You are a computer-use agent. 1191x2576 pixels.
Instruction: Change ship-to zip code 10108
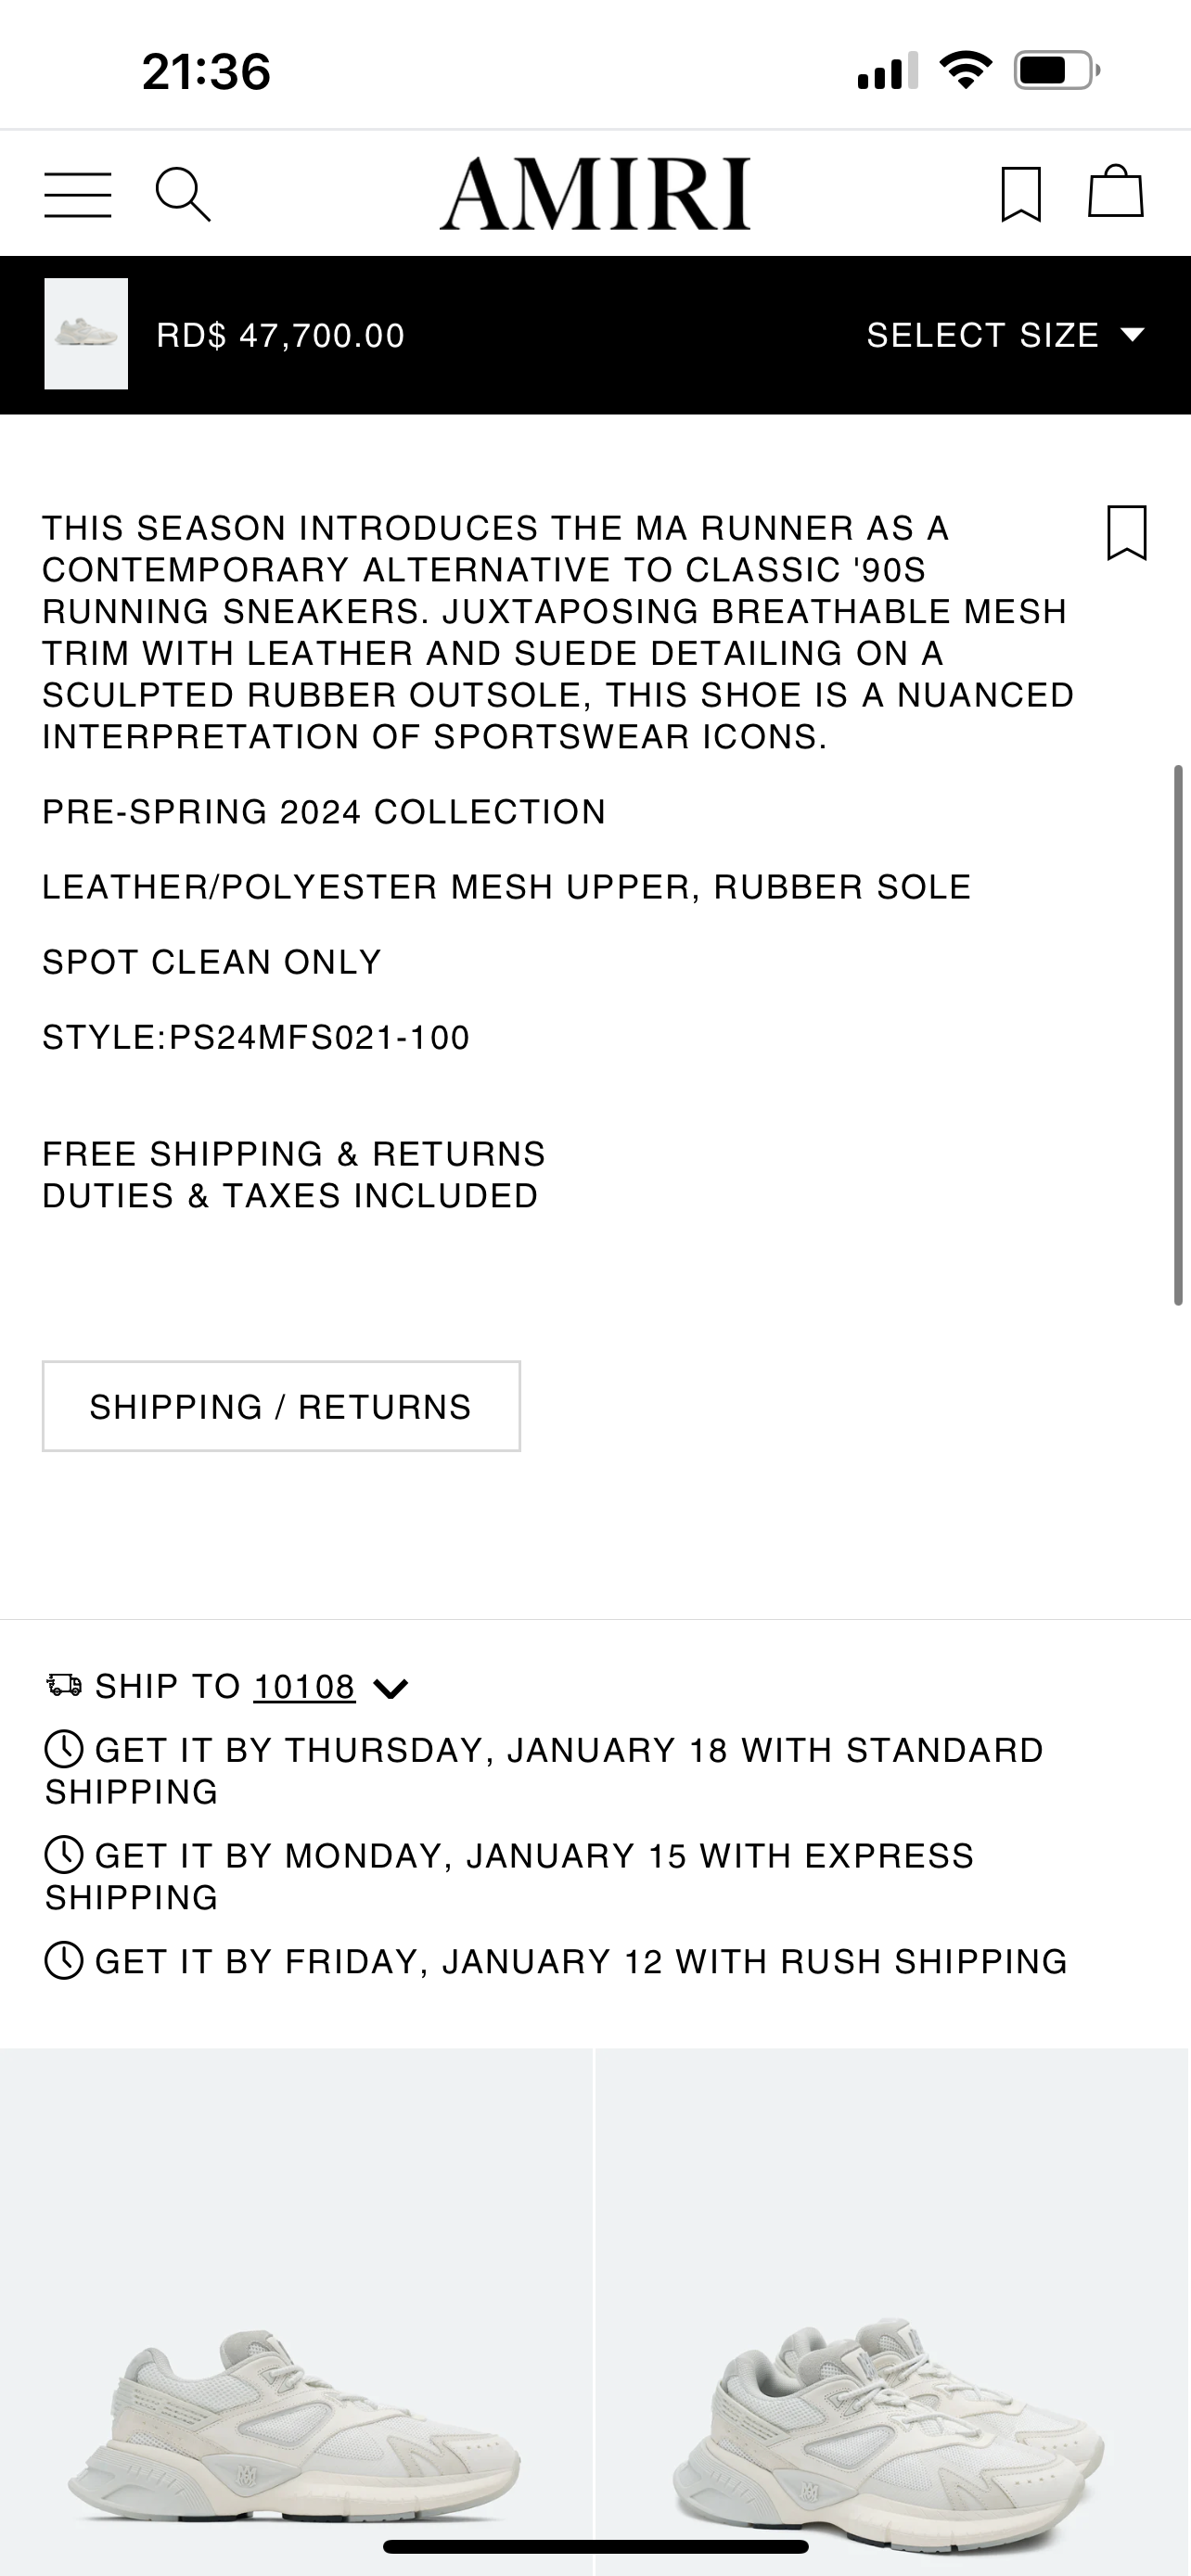click(304, 1687)
